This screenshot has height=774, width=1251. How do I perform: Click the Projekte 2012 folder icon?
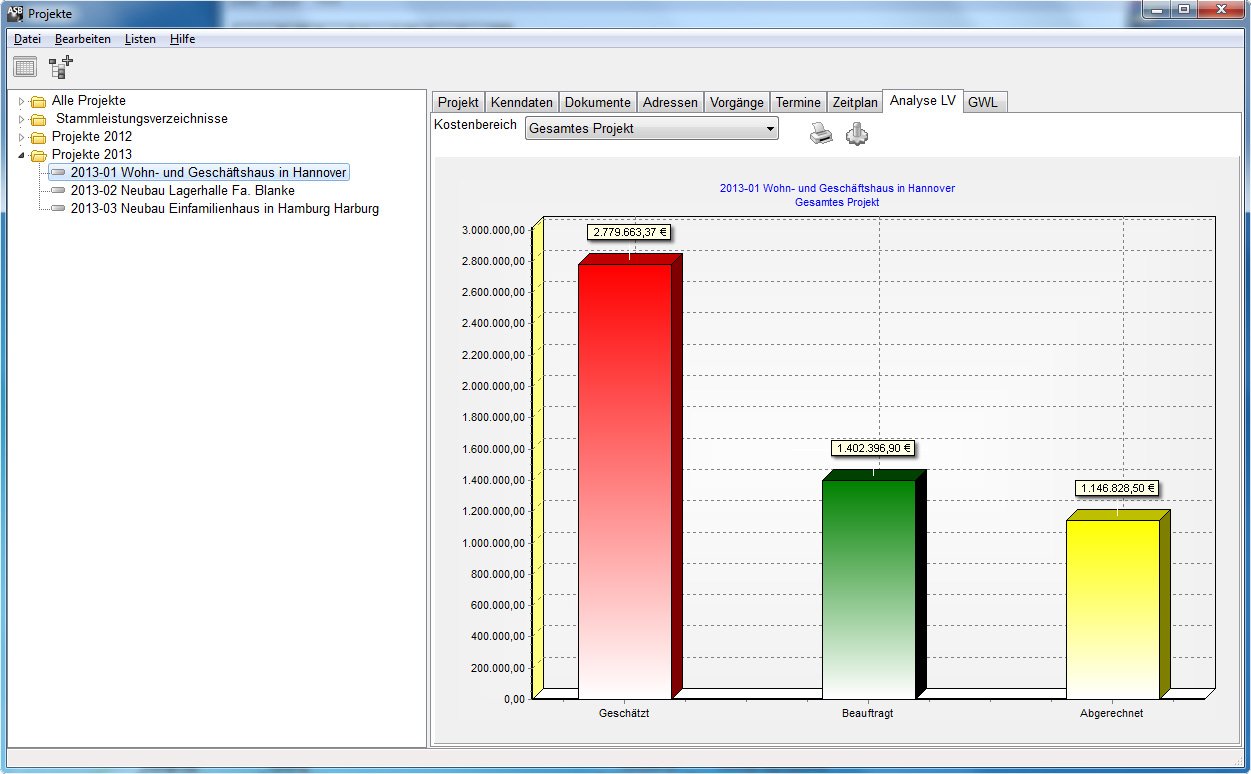click(38, 137)
